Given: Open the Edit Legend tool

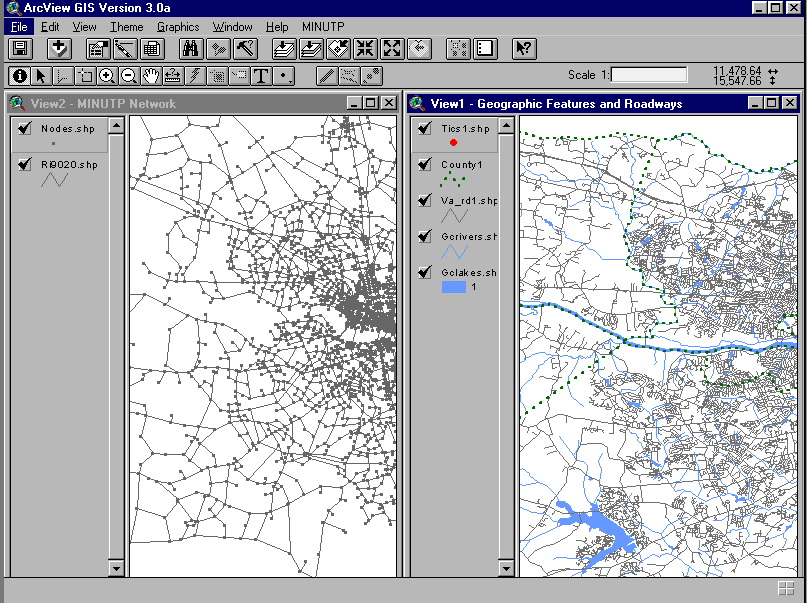Looking at the screenshot, I should pyautogui.click(x=125, y=49).
